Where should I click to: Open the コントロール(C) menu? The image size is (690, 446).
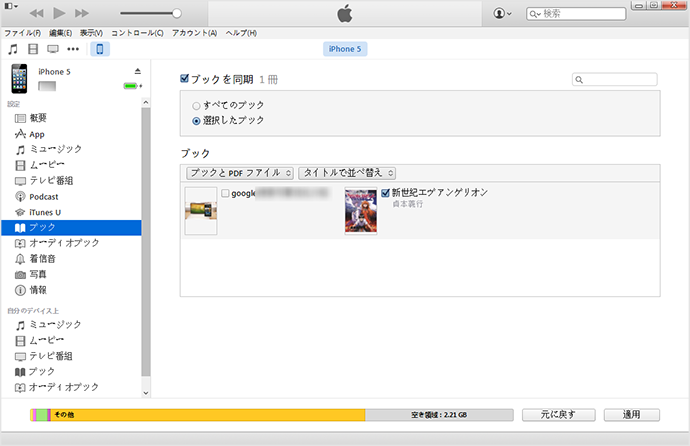137,33
